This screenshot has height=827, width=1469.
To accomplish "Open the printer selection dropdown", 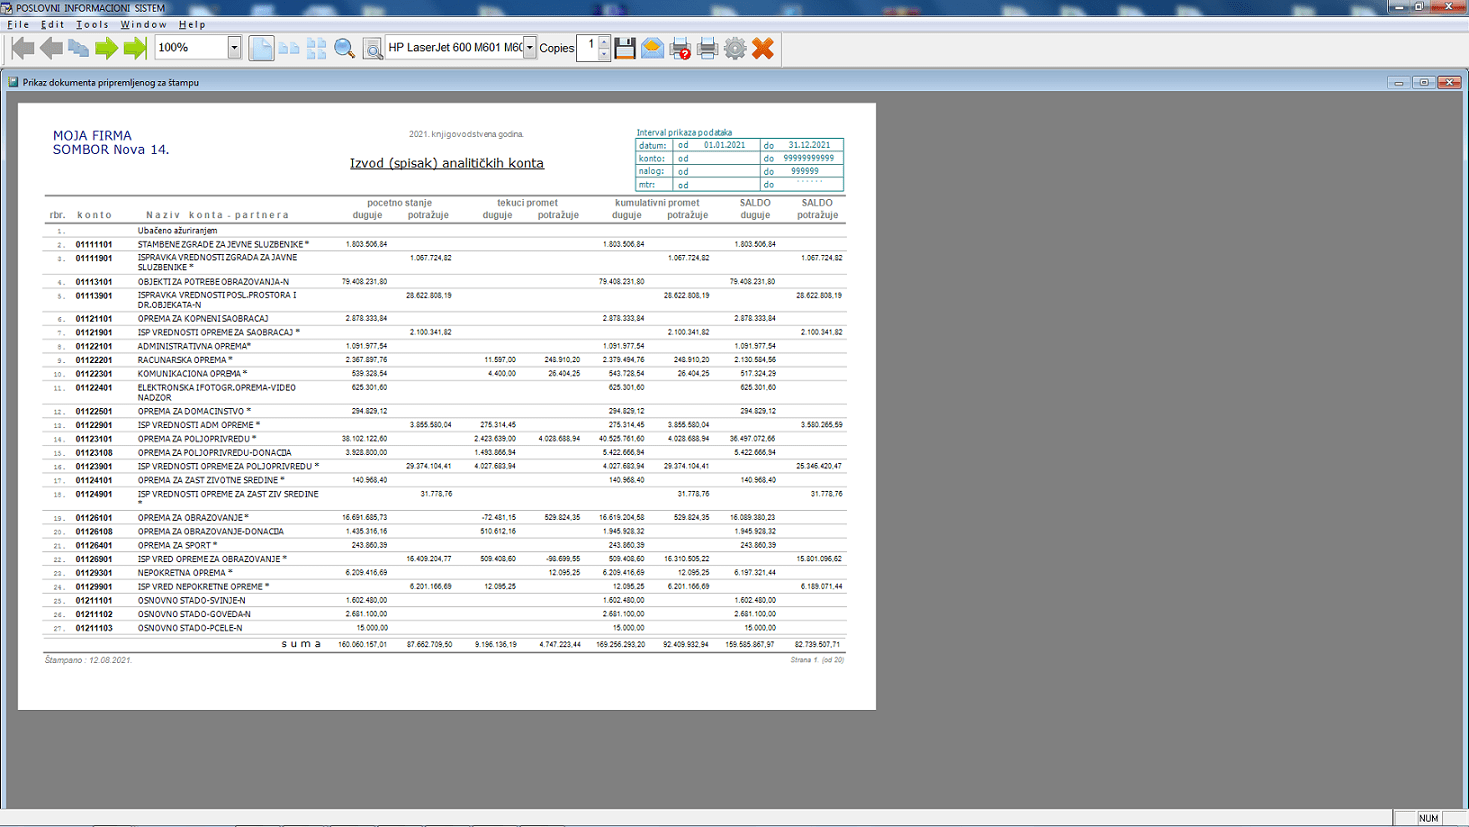I will (530, 48).
